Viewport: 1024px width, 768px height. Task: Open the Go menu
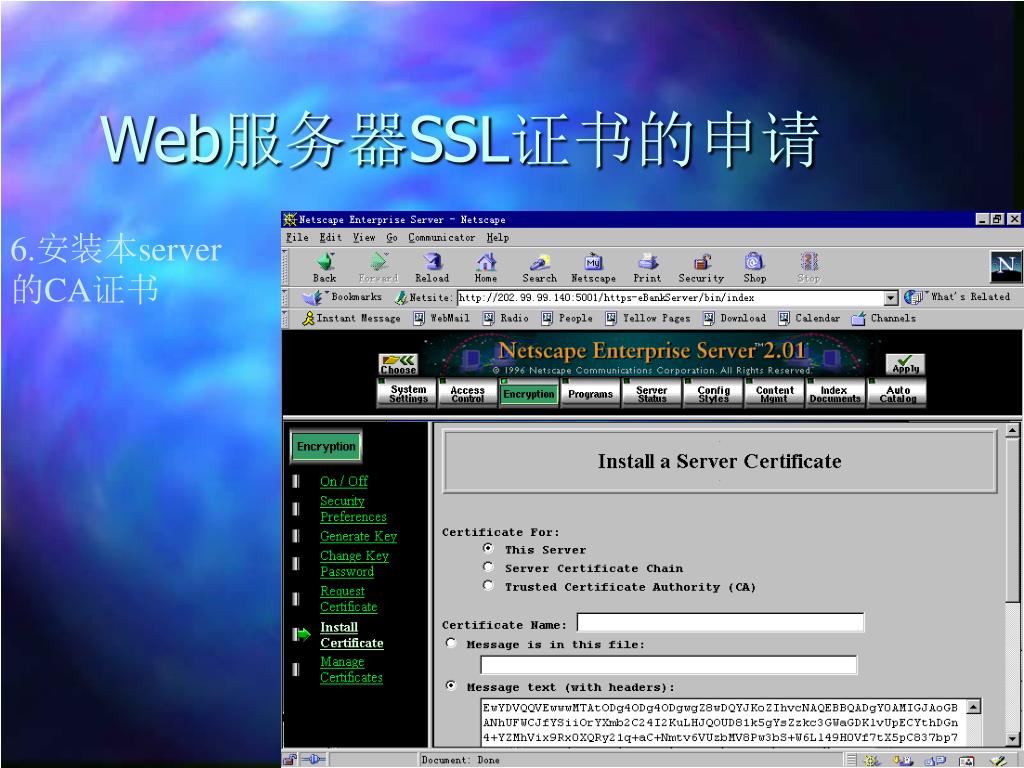tap(391, 238)
